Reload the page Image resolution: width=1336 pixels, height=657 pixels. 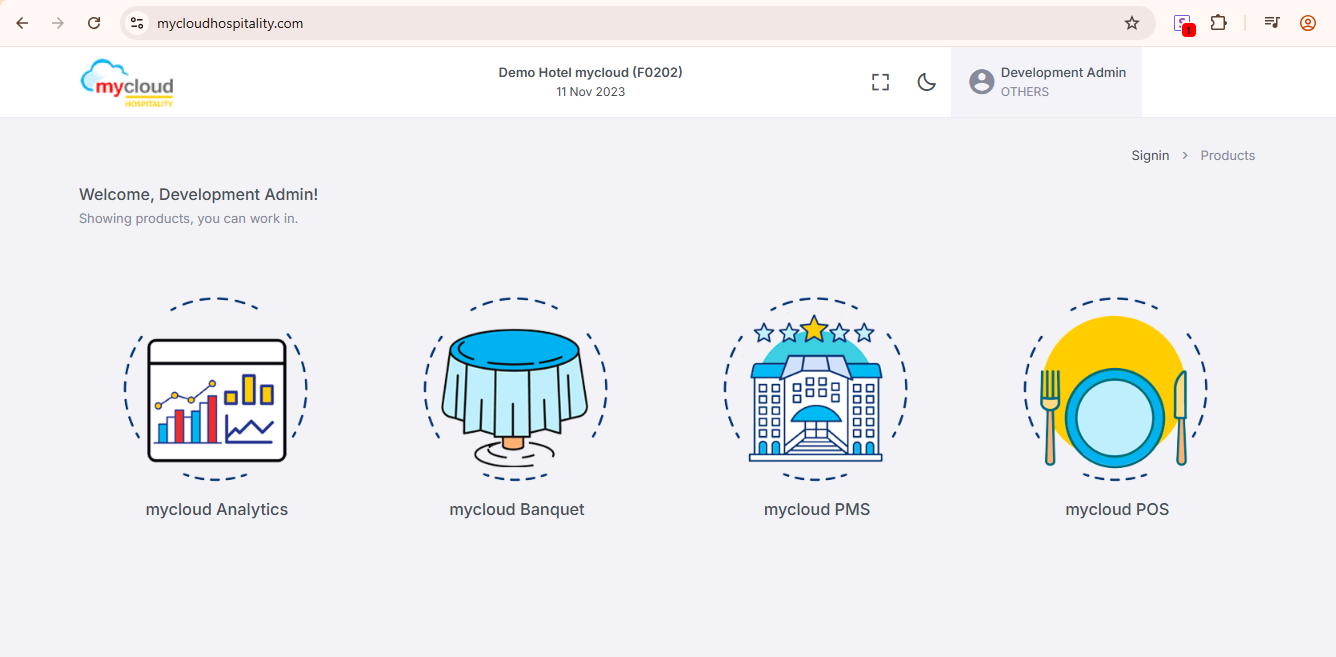pos(94,23)
